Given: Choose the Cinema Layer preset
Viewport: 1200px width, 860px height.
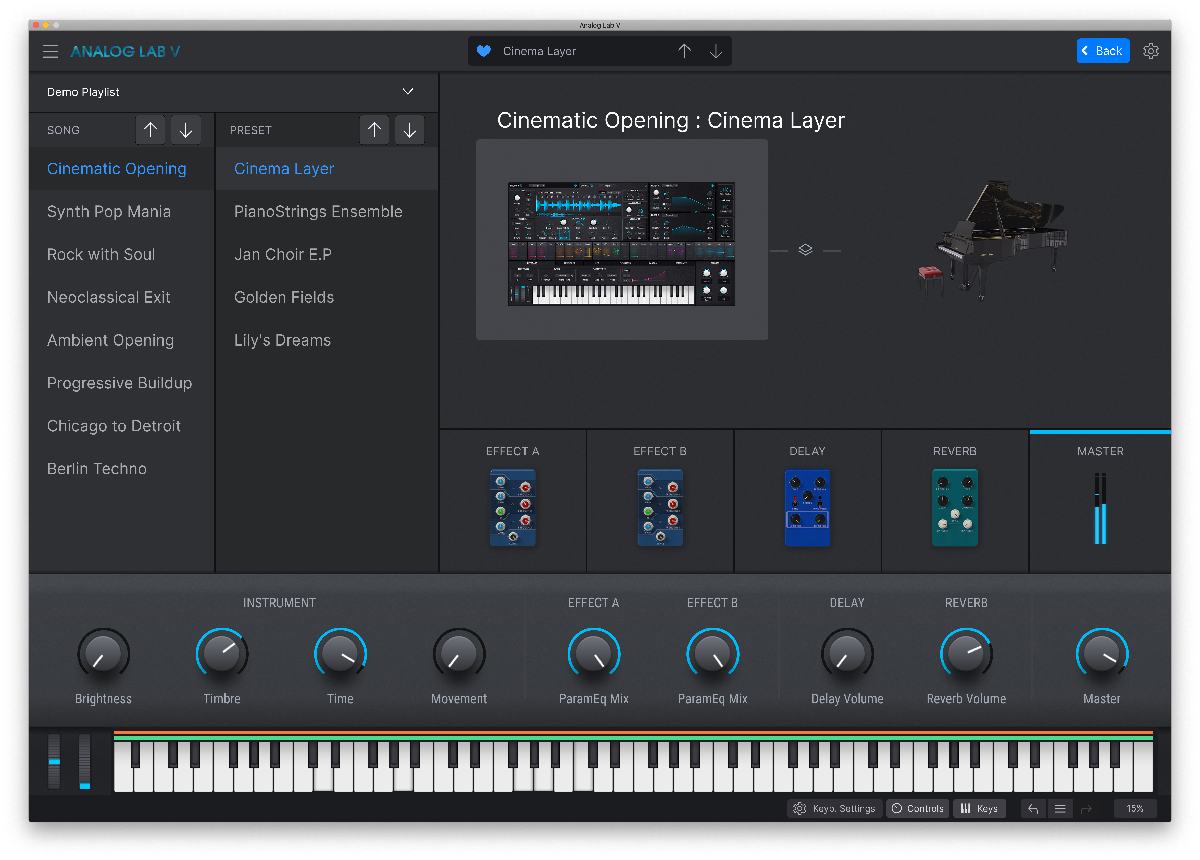Looking at the screenshot, I should (327, 169).
